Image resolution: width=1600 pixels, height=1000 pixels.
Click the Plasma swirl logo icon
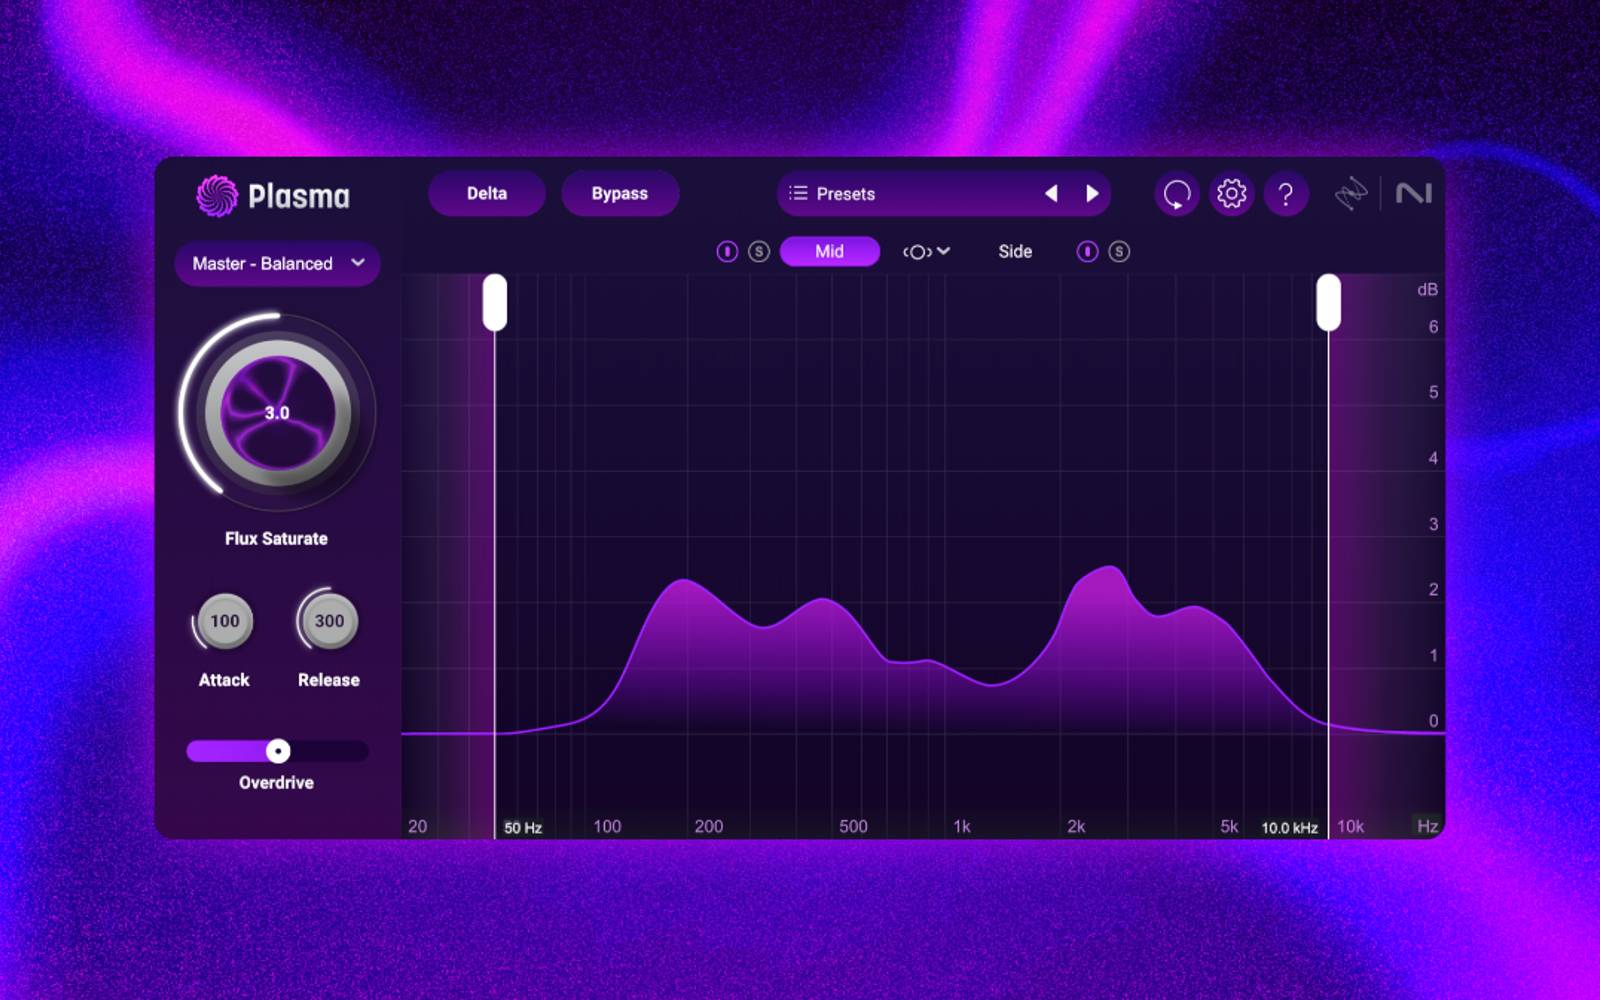217,195
